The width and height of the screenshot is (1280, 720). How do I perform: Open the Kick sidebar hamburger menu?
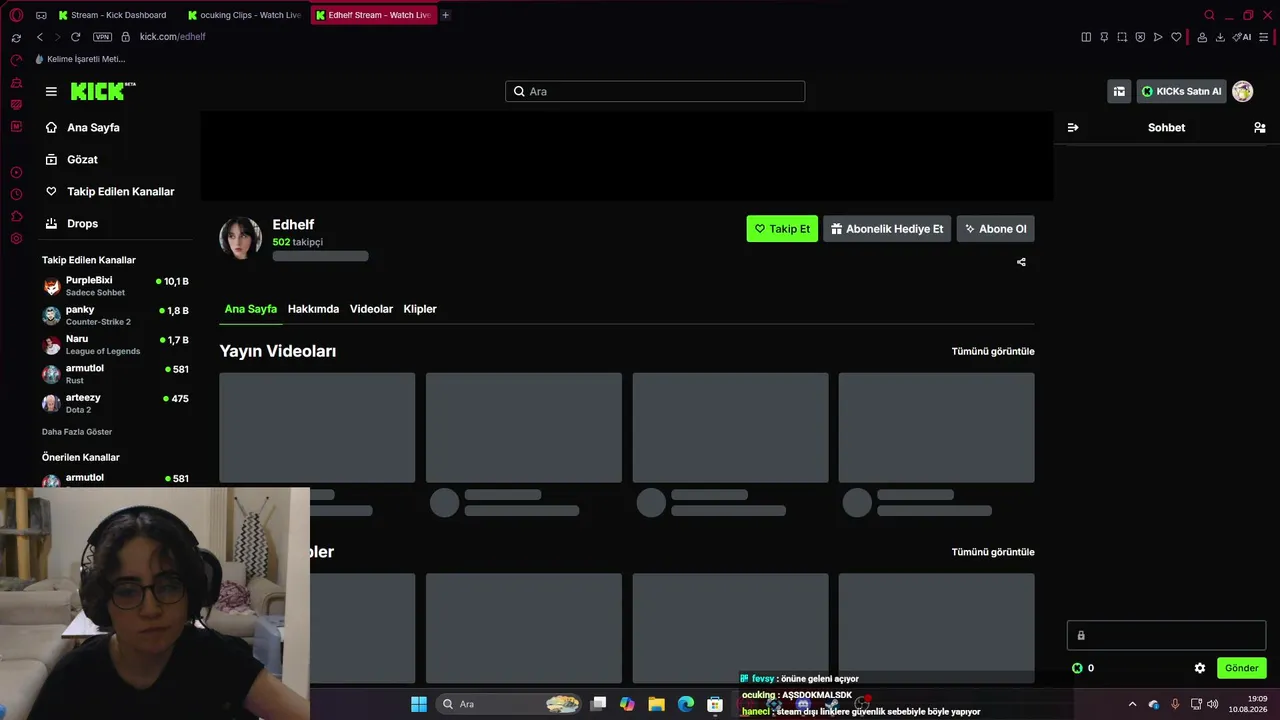click(x=51, y=91)
